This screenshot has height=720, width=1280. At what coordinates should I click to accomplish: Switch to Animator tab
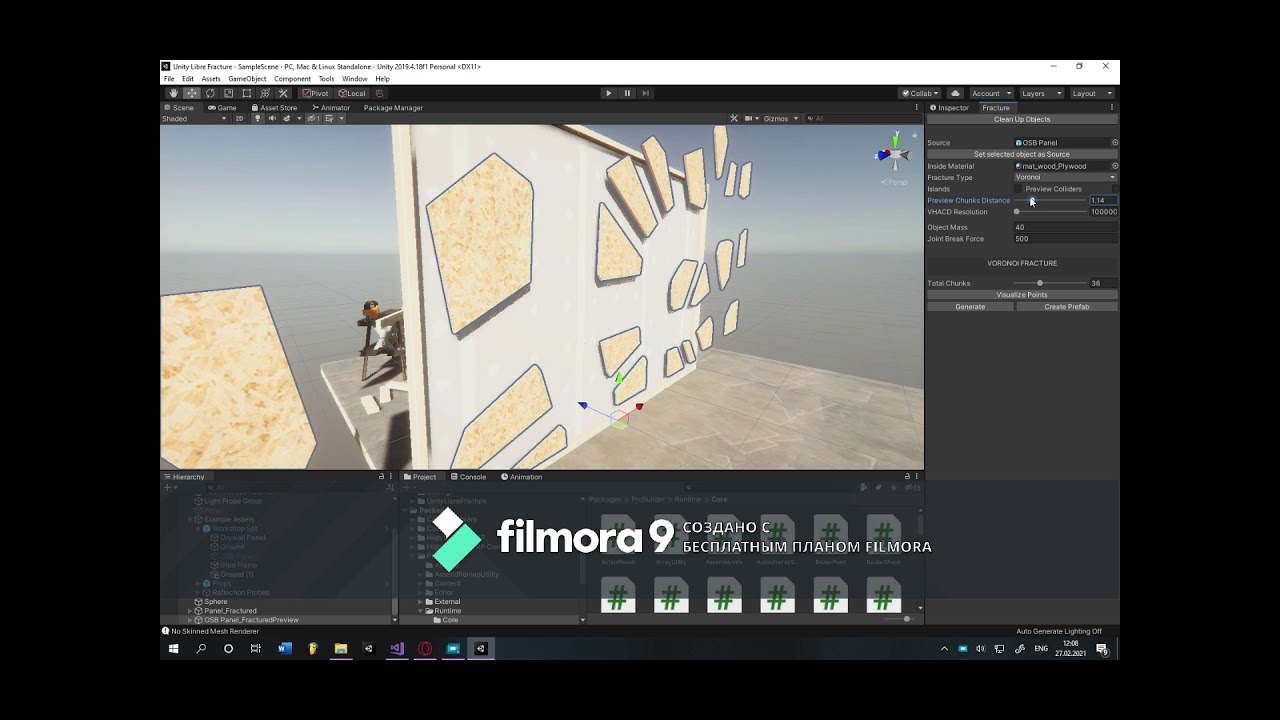(331, 107)
